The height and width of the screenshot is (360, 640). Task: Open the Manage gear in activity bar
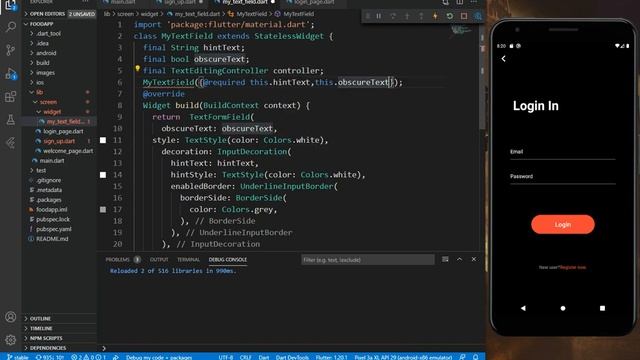(11, 340)
